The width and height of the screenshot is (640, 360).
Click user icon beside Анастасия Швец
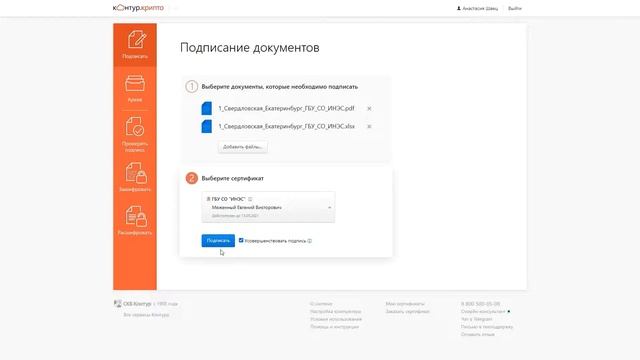click(459, 8)
